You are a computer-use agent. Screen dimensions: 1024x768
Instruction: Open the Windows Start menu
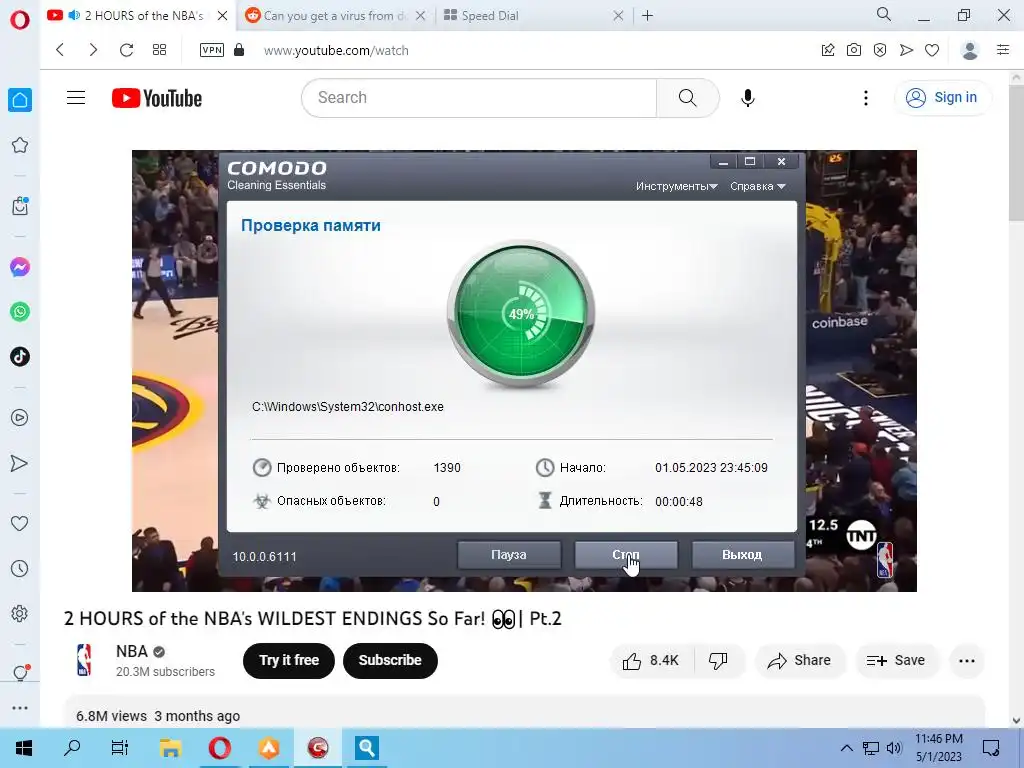24,748
